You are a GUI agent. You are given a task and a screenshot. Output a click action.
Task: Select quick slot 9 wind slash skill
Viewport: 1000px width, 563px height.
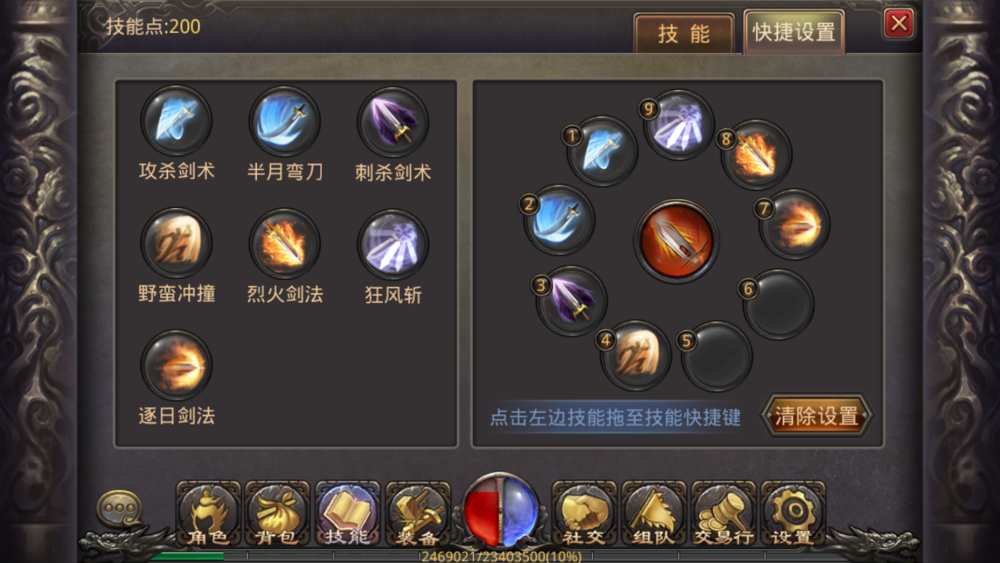click(x=679, y=125)
